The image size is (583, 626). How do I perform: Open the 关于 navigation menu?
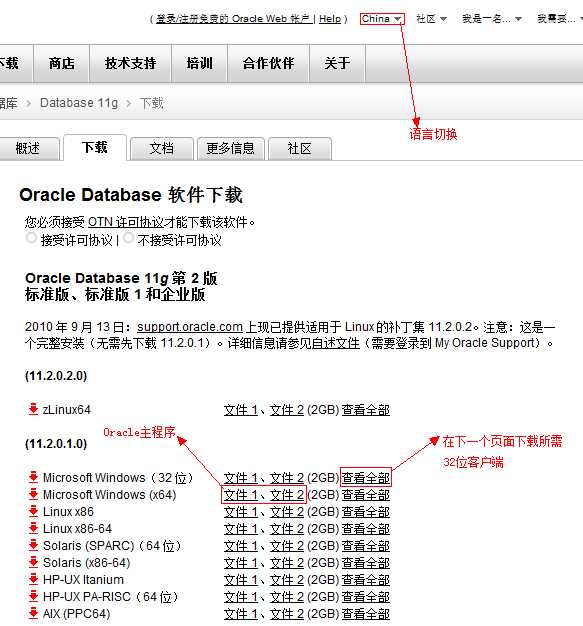pos(337,63)
